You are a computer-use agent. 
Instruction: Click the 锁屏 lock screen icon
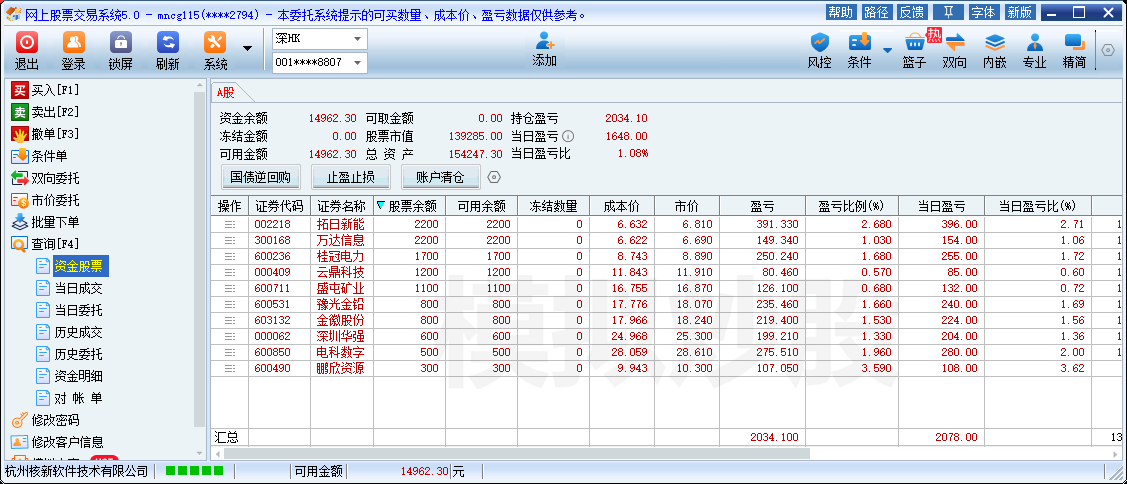coord(120,50)
